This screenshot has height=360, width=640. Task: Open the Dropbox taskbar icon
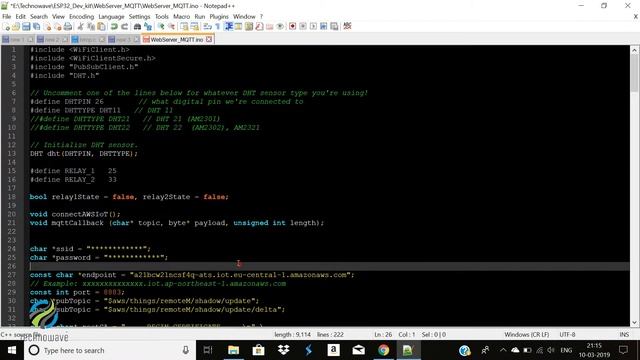283,350
